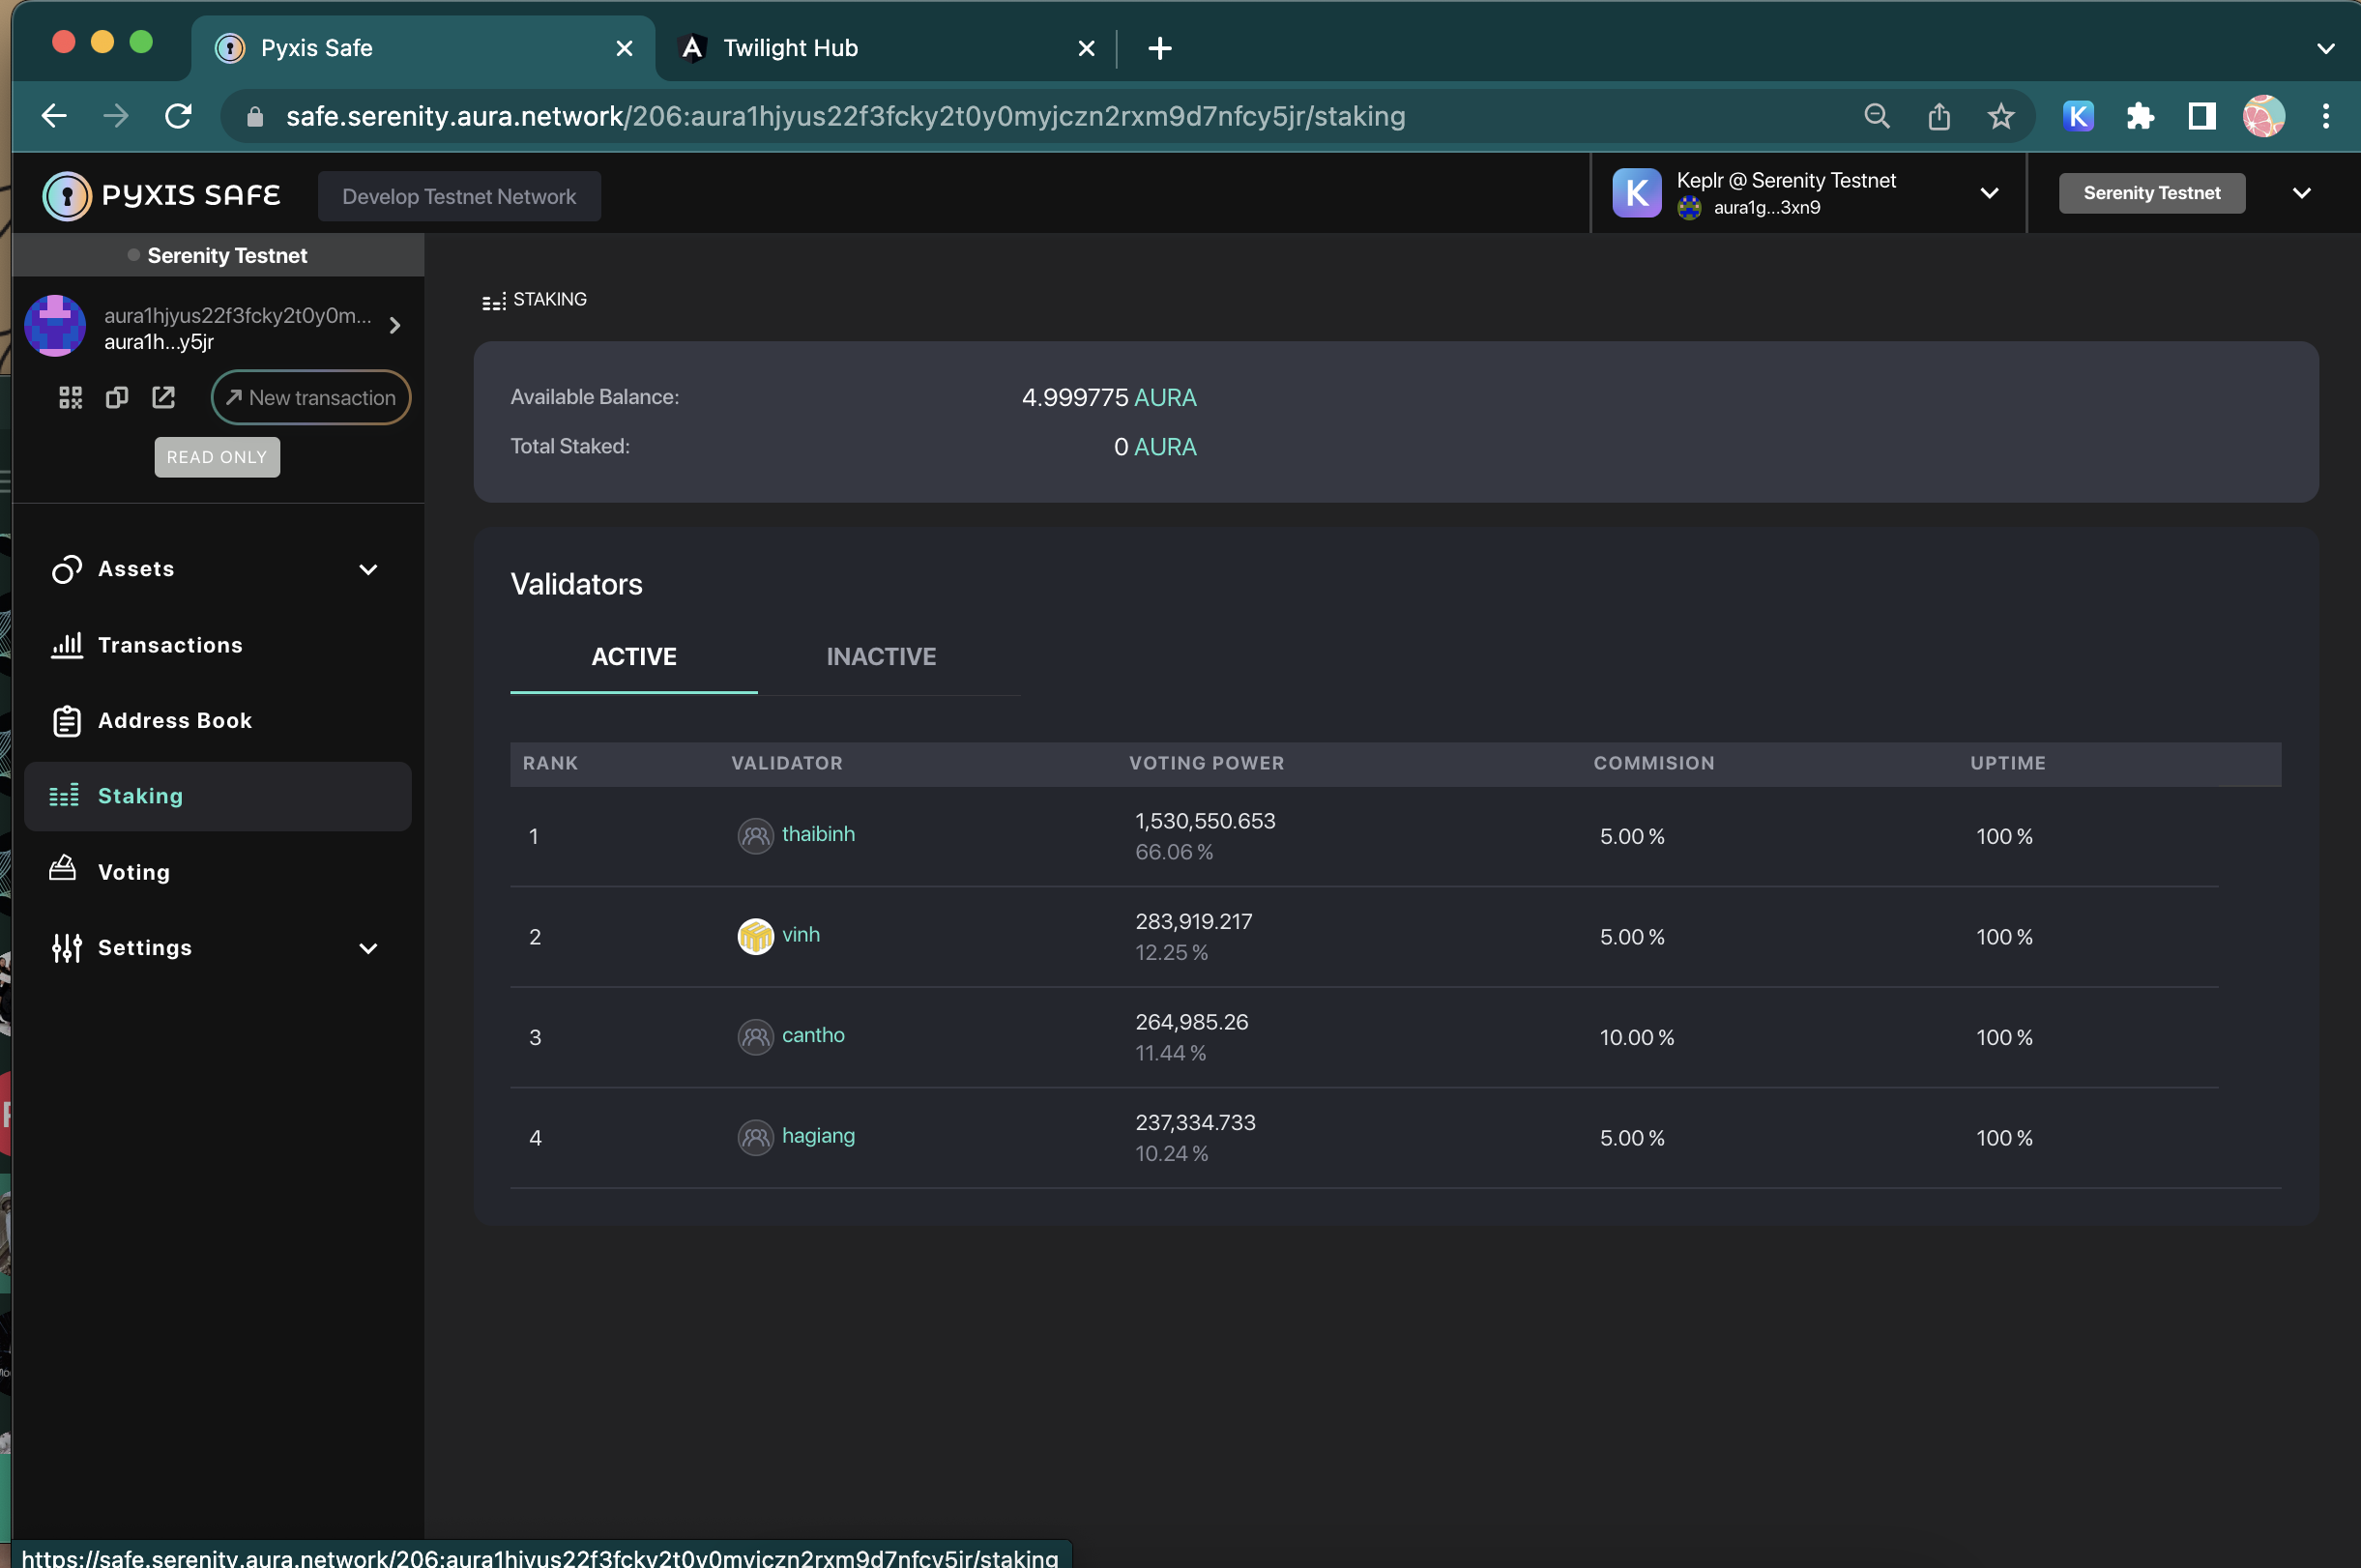Click the Develop Testnet Network label
Viewport: 2361px width, 1568px height.
pos(459,196)
